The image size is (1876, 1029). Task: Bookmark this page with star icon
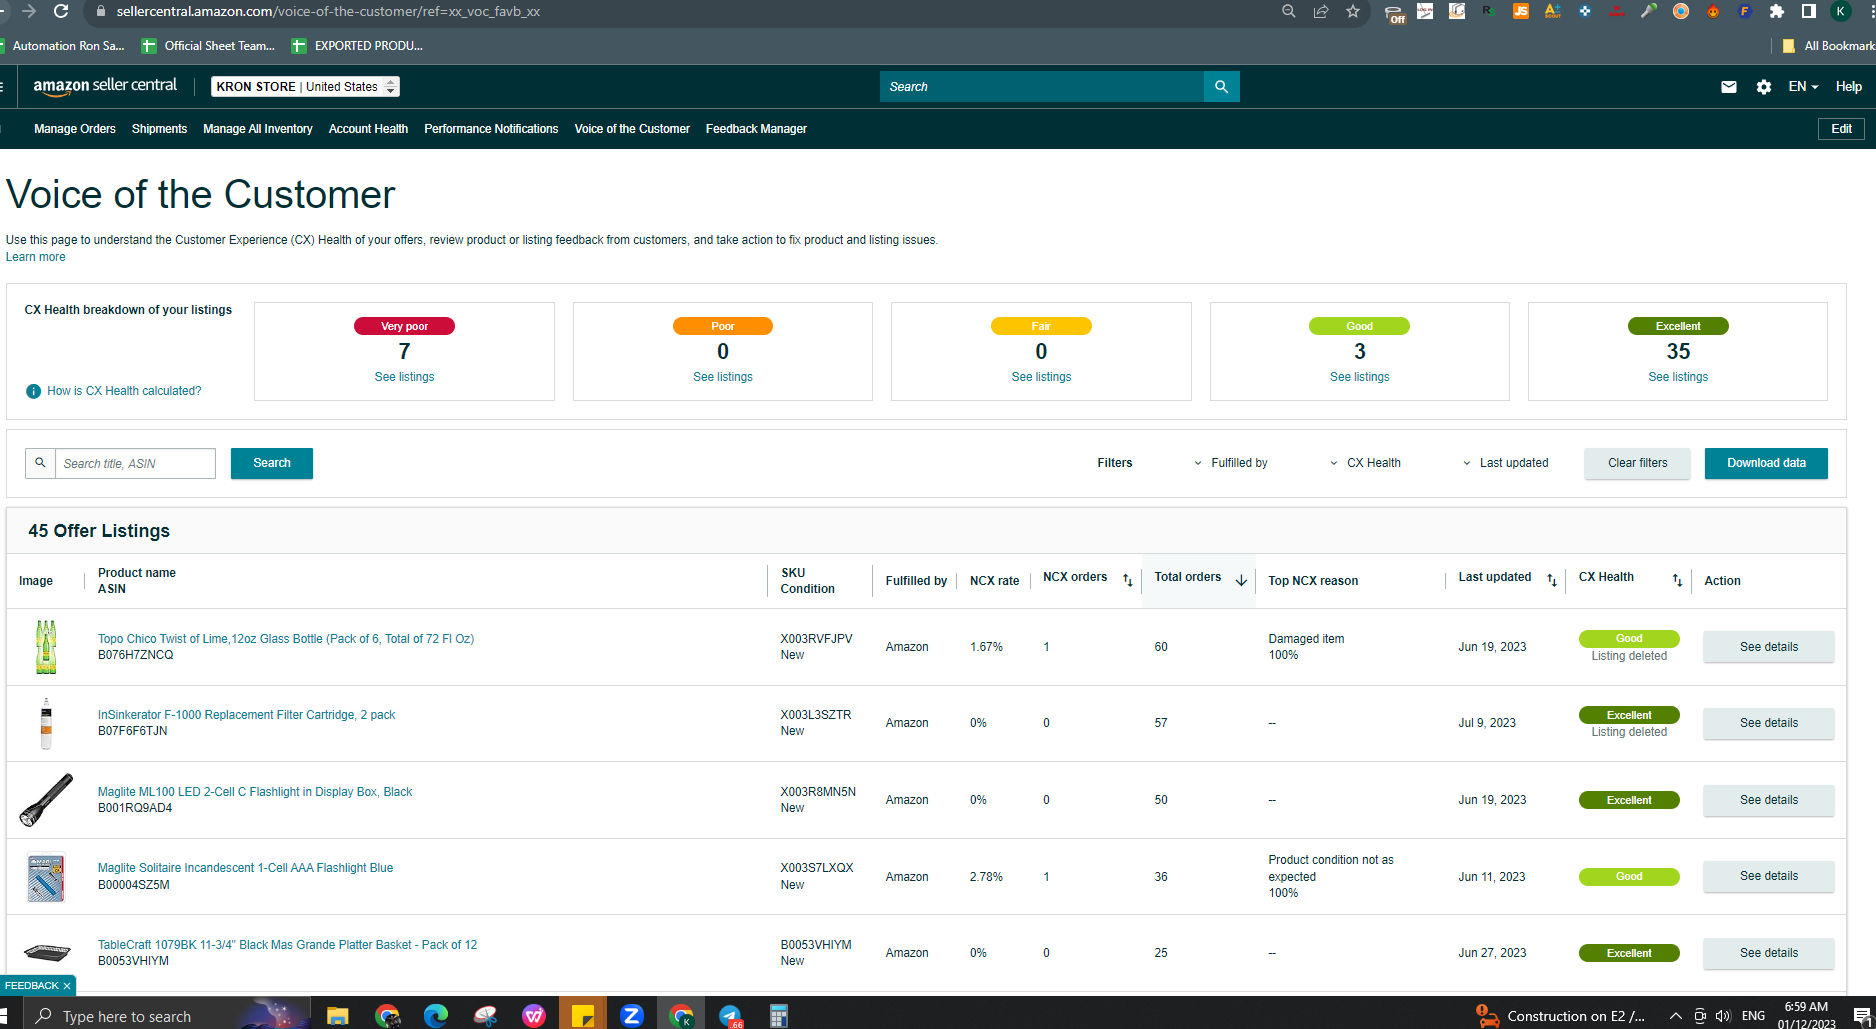pyautogui.click(x=1353, y=11)
